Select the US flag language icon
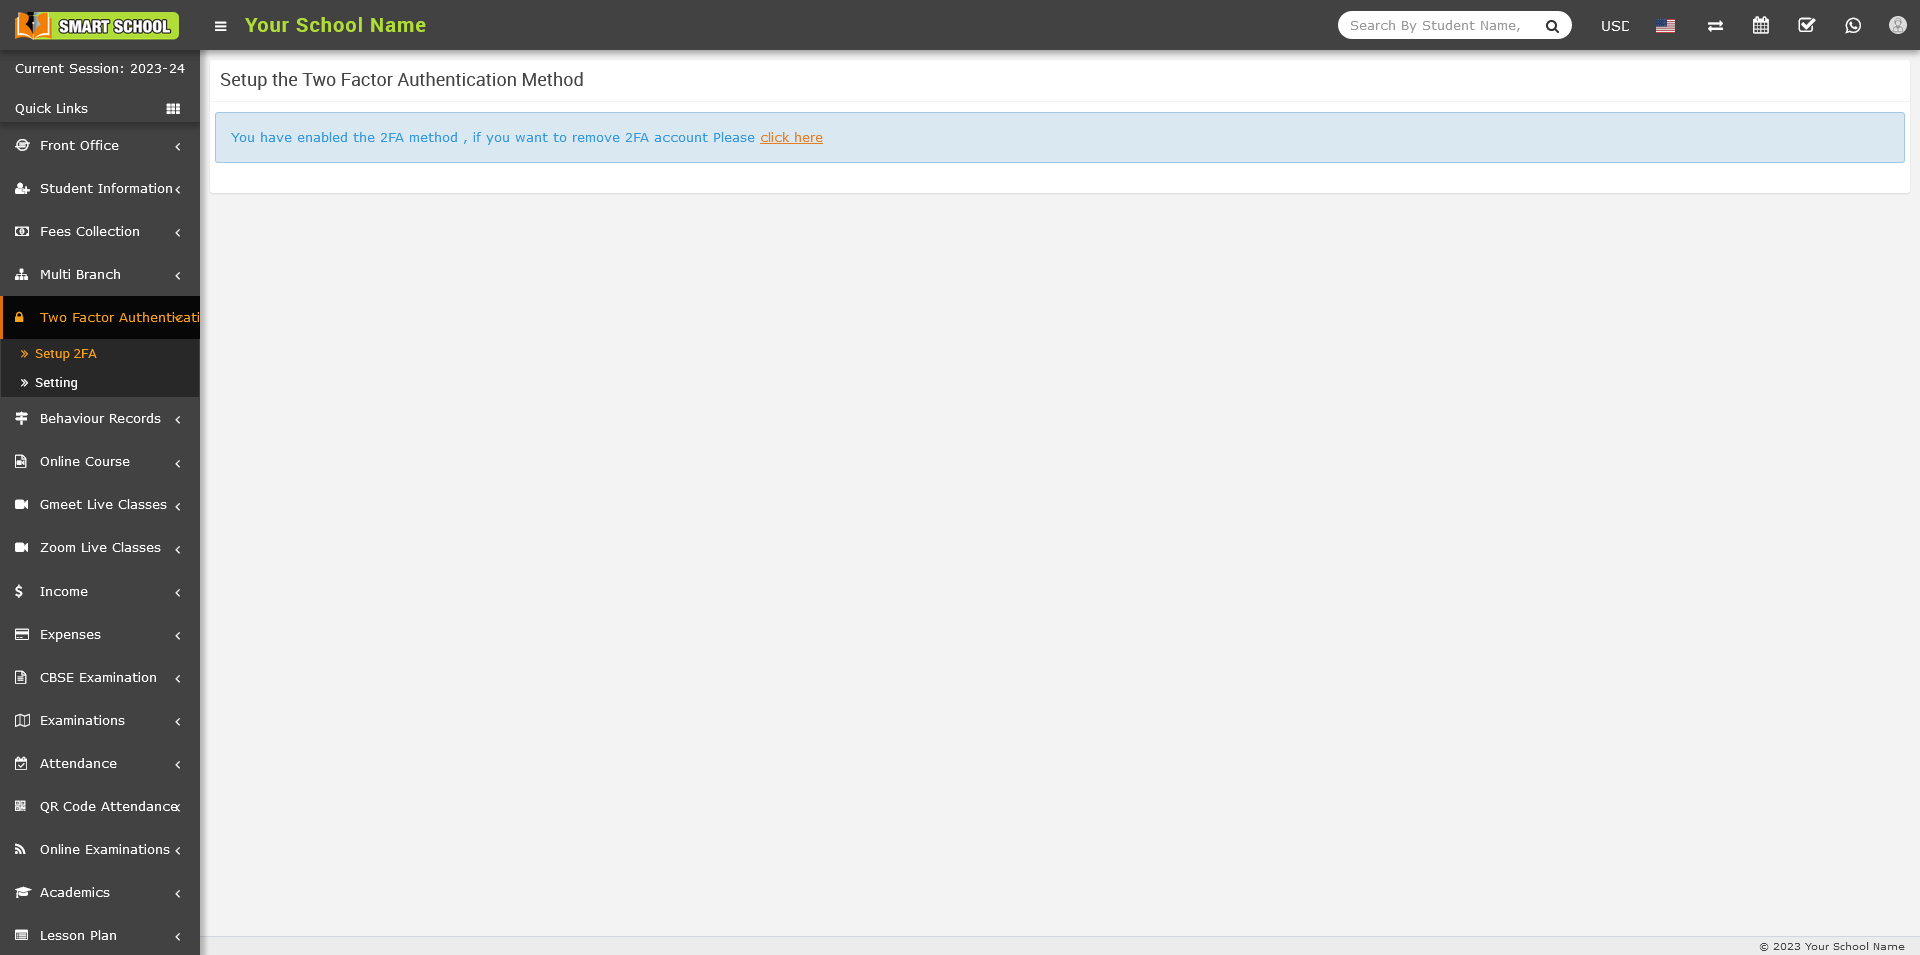This screenshot has width=1920, height=955. pos(1665,26)
